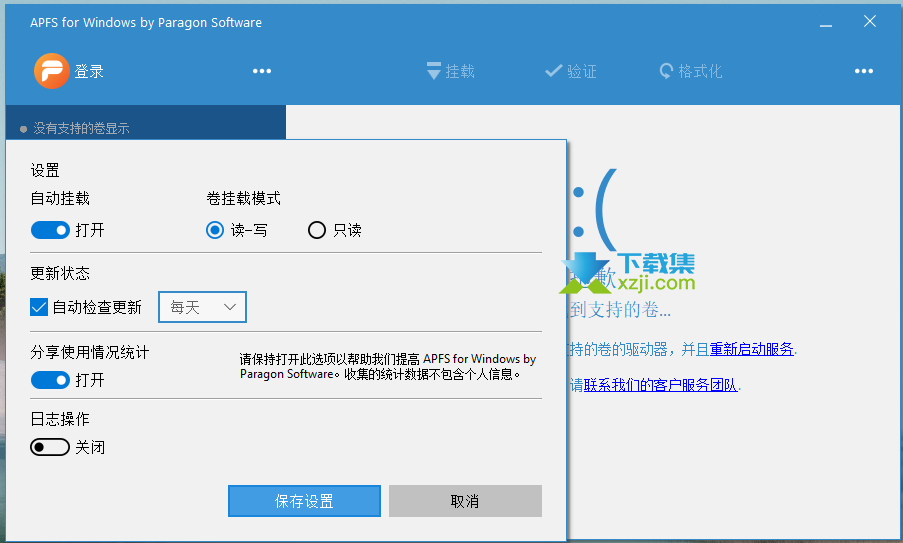This screenshot has width=903, height=543.
Task: Enable the 日志操作 toggle
Action: [50, 447]
